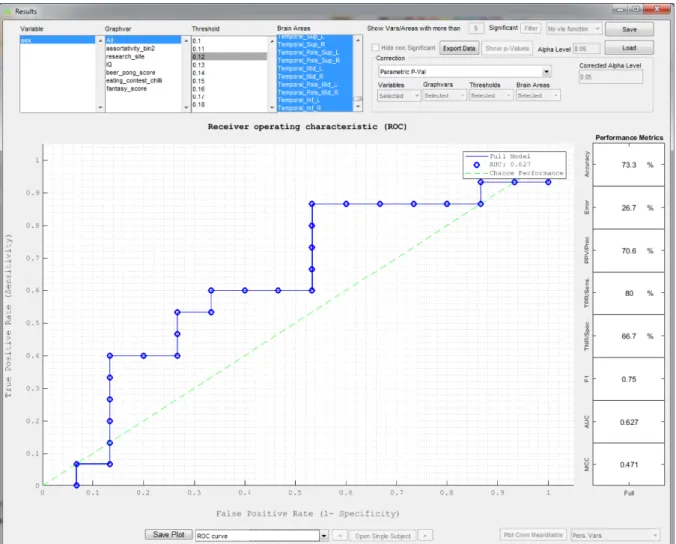Select 'All' in the Graphvar list
Screen dimensions: 676x544
[x=143, y=40]
